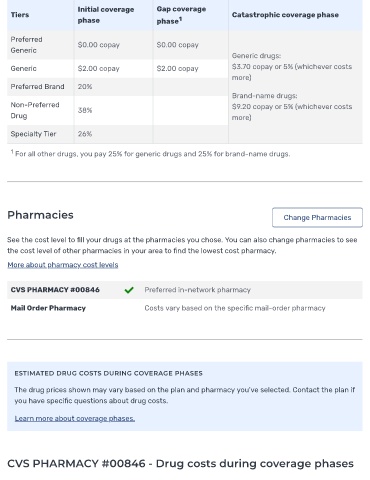The height and width of the screenshot is (480, 370).
Task: Select the Mail Order Pharmacy row label
Action: [x=48, y=308]
